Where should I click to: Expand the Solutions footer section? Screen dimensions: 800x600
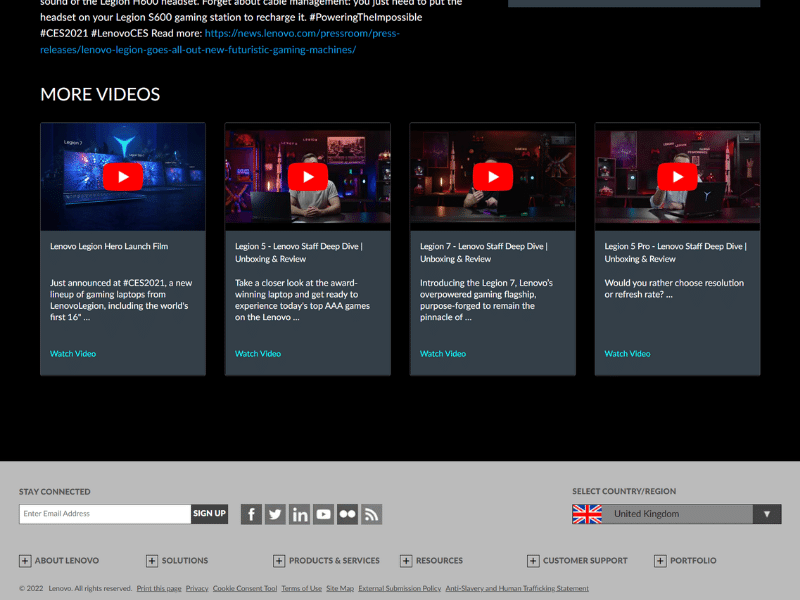pyautogui.click(x=152, y=561)
